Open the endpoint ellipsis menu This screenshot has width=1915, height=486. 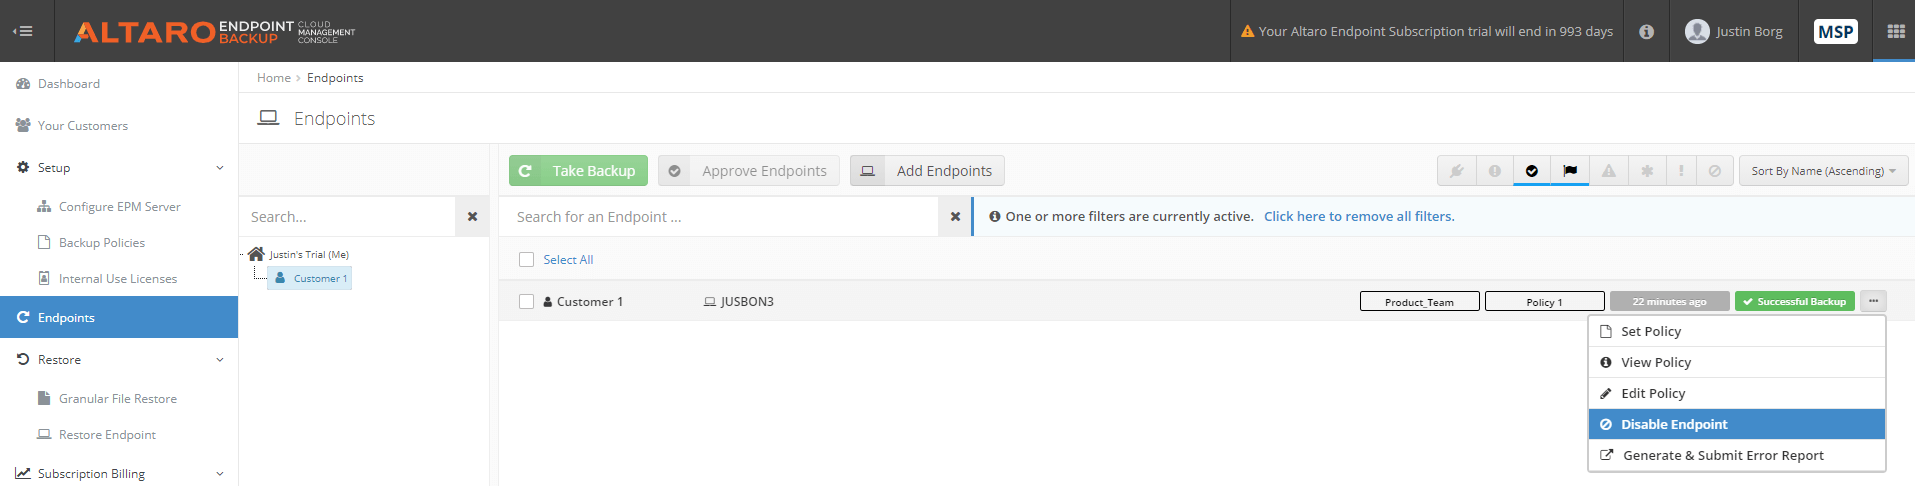tap(1873, 301)
